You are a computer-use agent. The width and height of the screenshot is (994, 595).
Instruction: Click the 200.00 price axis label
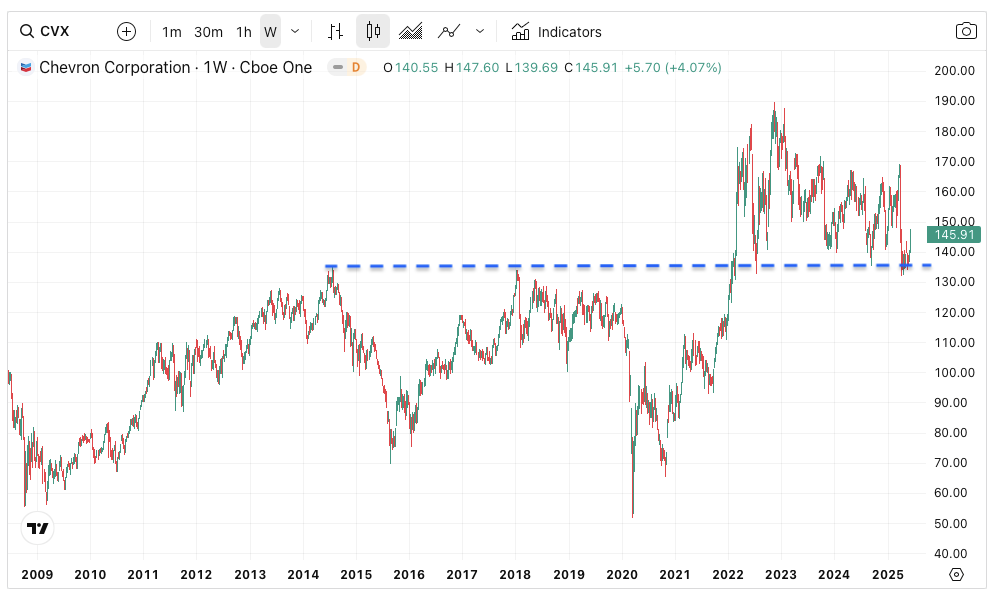click(954, 70)
